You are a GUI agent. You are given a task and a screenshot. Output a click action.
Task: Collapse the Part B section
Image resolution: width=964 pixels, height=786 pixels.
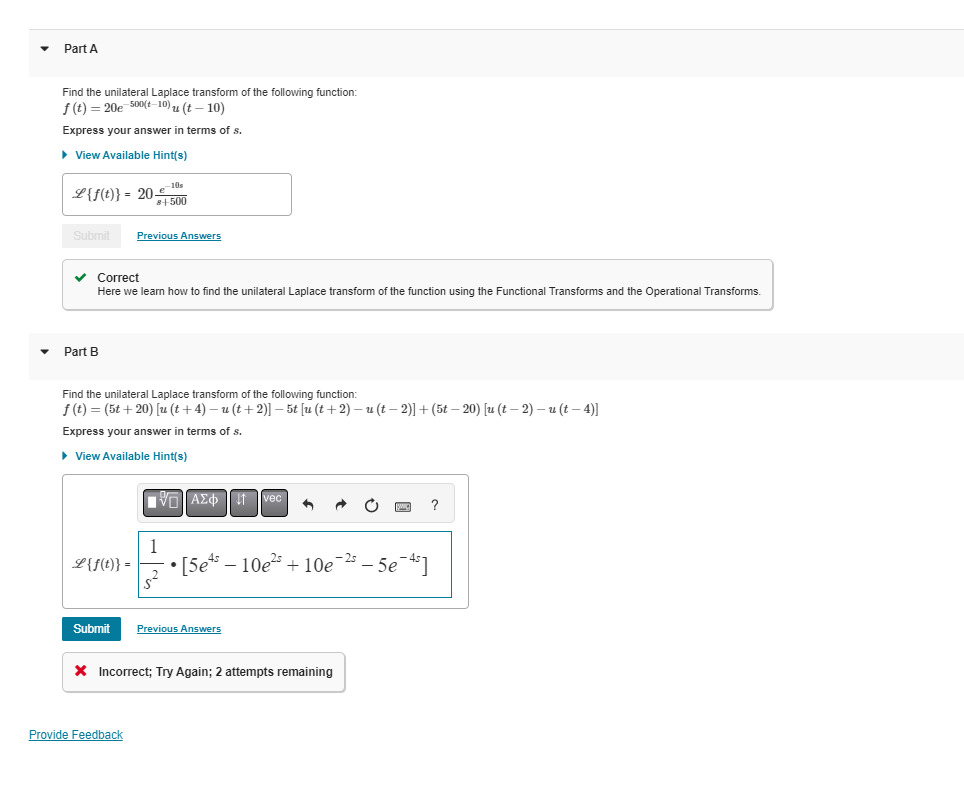coord(44,351)
